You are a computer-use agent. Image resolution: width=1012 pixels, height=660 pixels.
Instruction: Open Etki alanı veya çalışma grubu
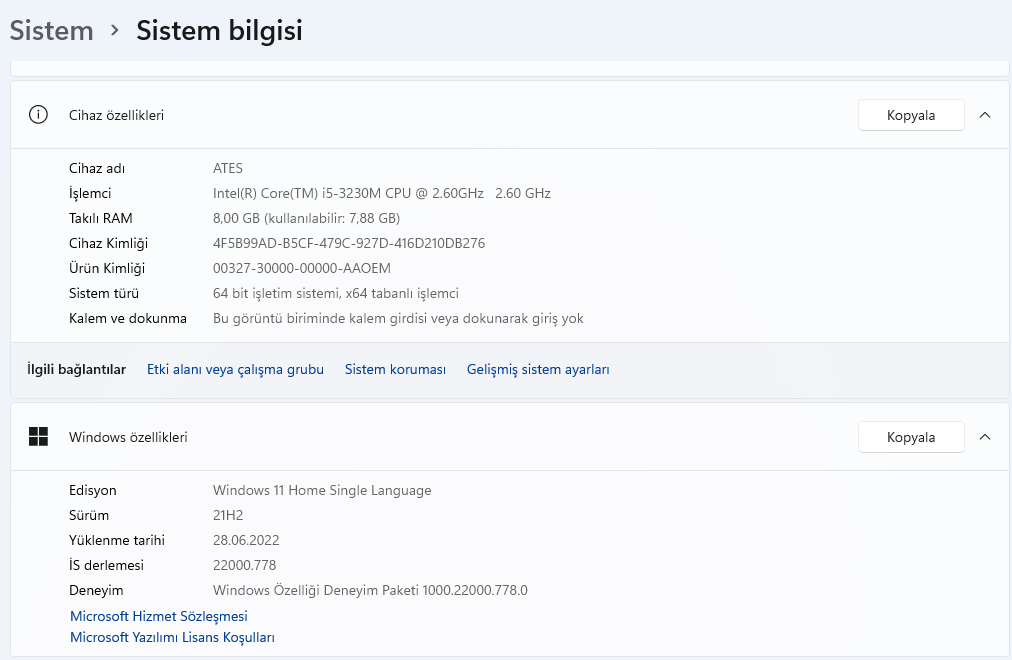pos(235,369)
